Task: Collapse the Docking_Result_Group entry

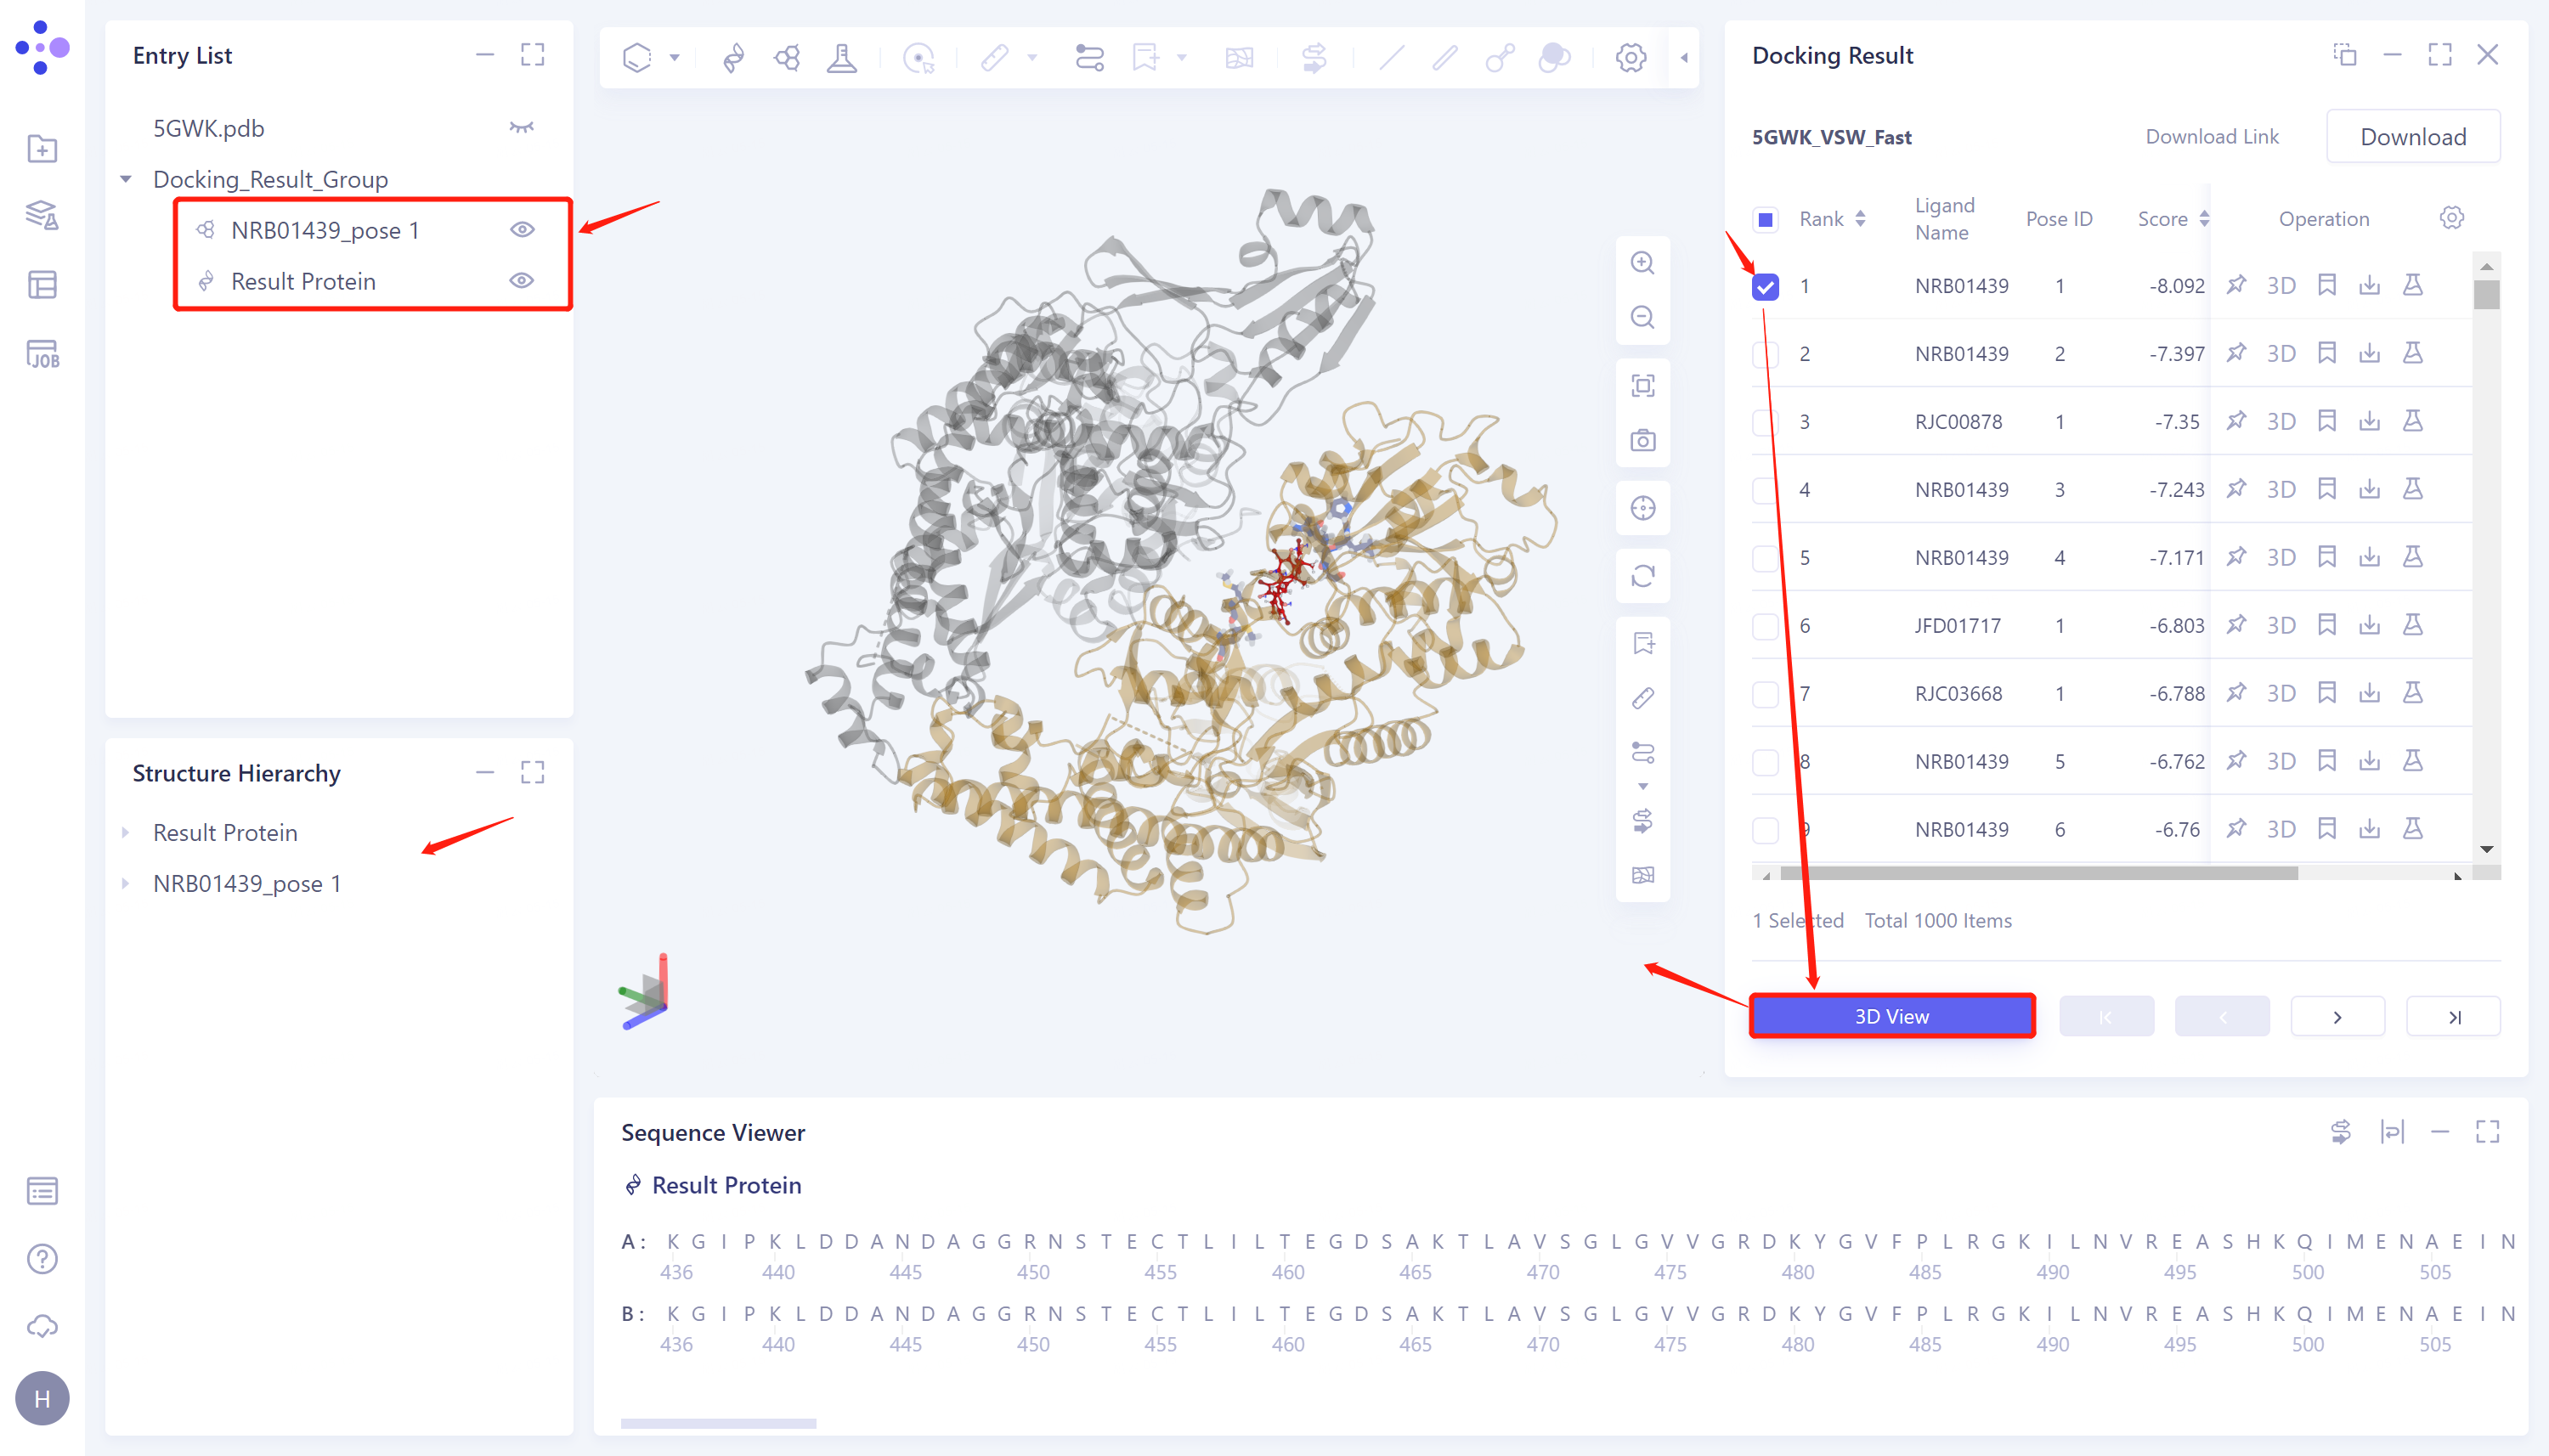Action: click(127, 179)
